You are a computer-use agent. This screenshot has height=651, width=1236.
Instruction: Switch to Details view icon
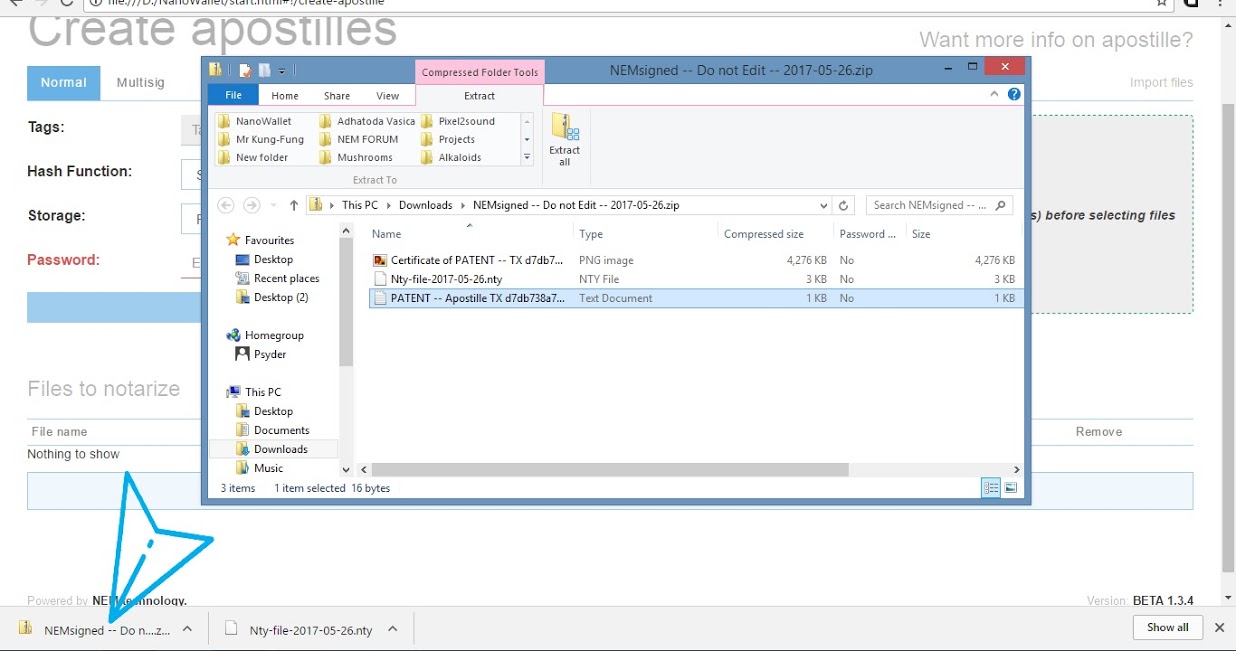tap(991, 488)
